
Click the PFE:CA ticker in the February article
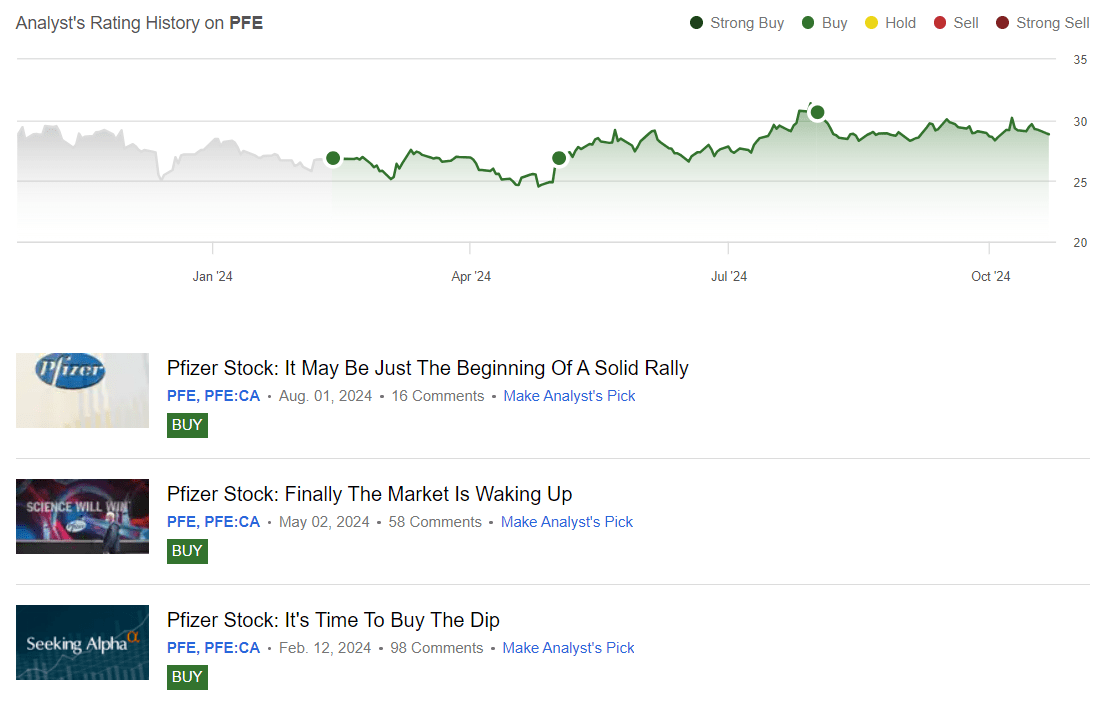coord(232,648)
